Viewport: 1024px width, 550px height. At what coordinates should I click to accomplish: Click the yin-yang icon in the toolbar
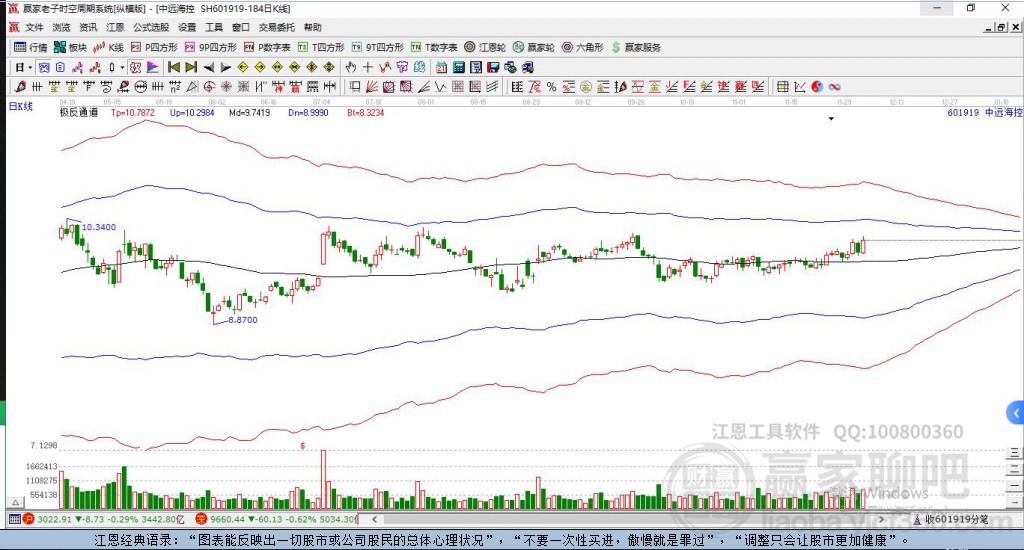pos(817,87)
